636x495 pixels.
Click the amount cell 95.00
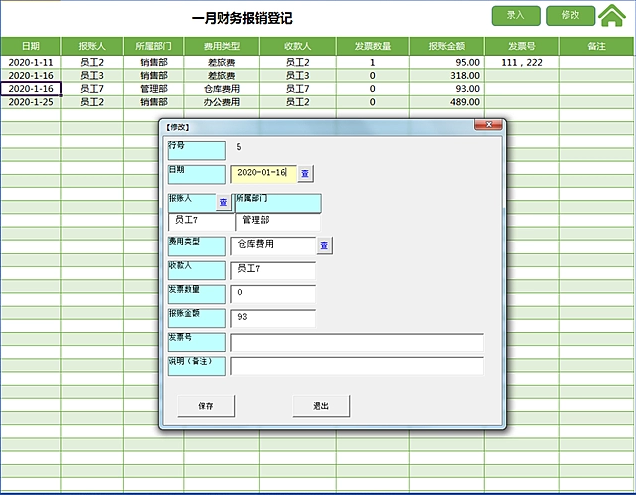pos(447,62)
